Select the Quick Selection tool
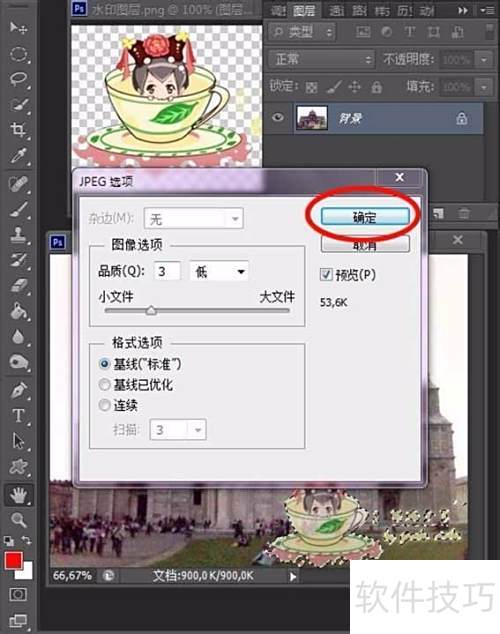The image size is (500, 634). (18, 105)
